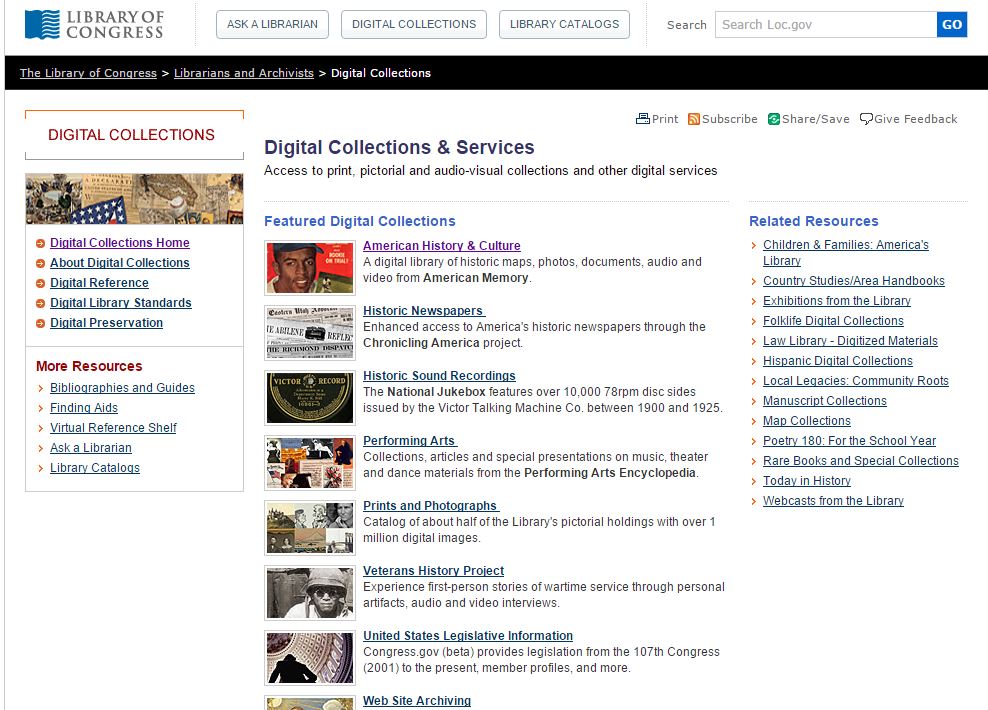988x710 pixels.
Task: Click the Digital Collections & Services page title
Action: tap(399, 147)
